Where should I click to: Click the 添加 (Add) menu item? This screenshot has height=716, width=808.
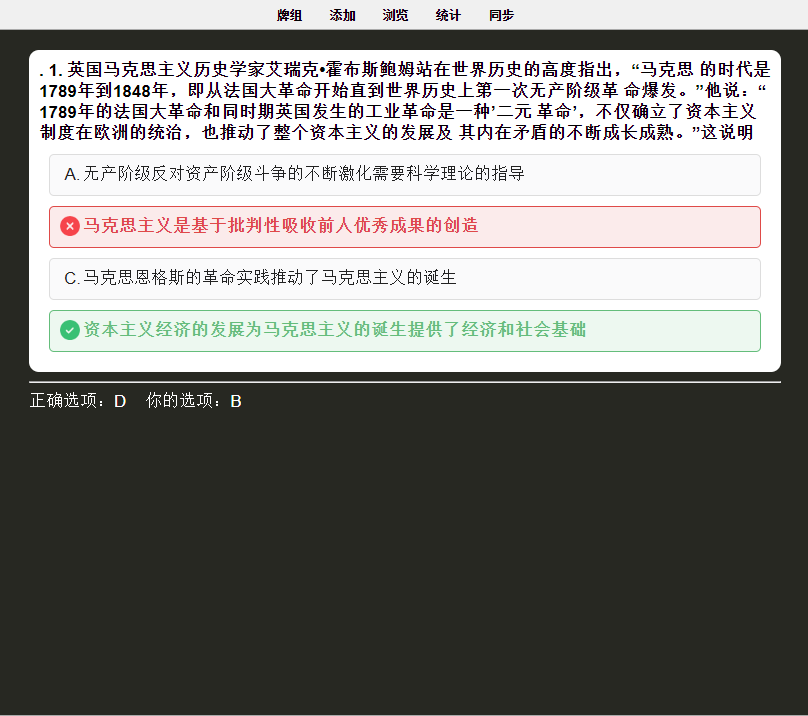click(342, 15)
